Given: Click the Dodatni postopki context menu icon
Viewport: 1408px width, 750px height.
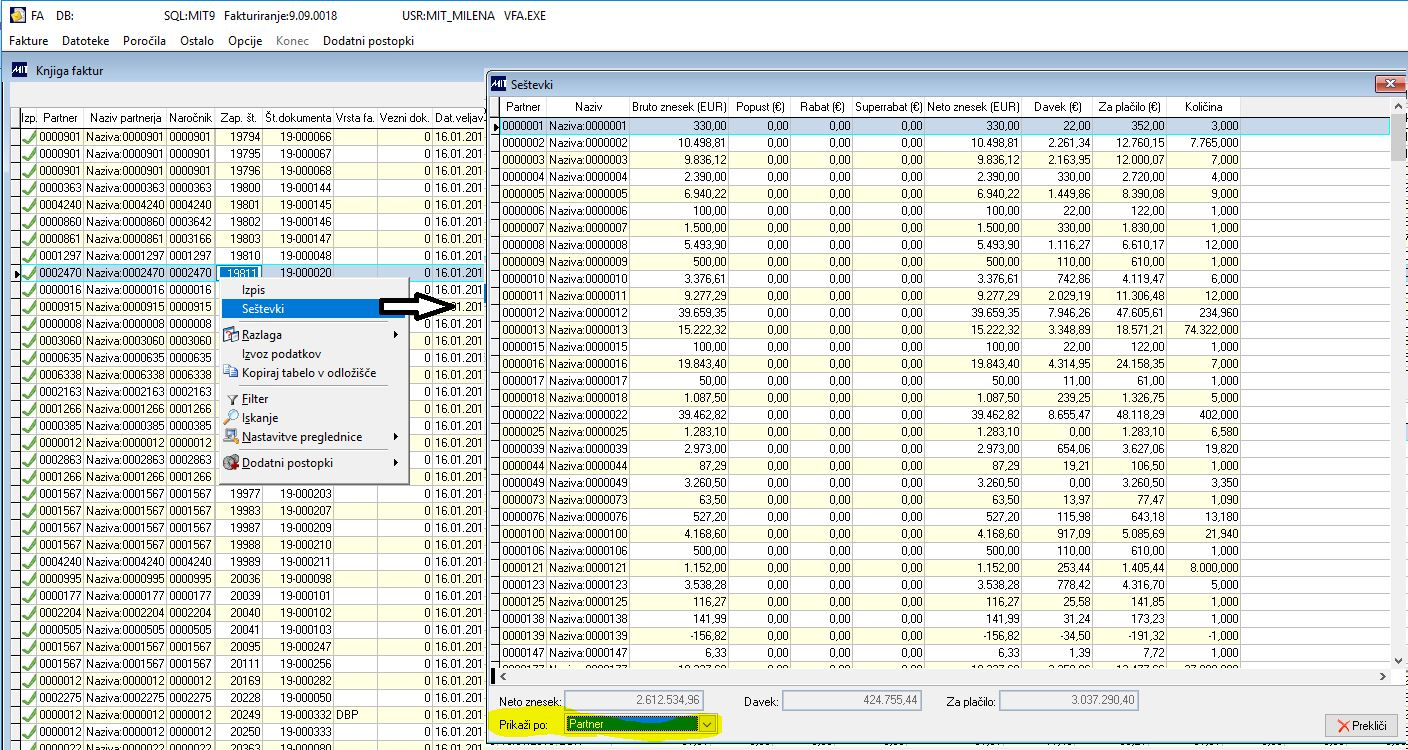Looking at the screenshot, I should [x=231, y=463].
